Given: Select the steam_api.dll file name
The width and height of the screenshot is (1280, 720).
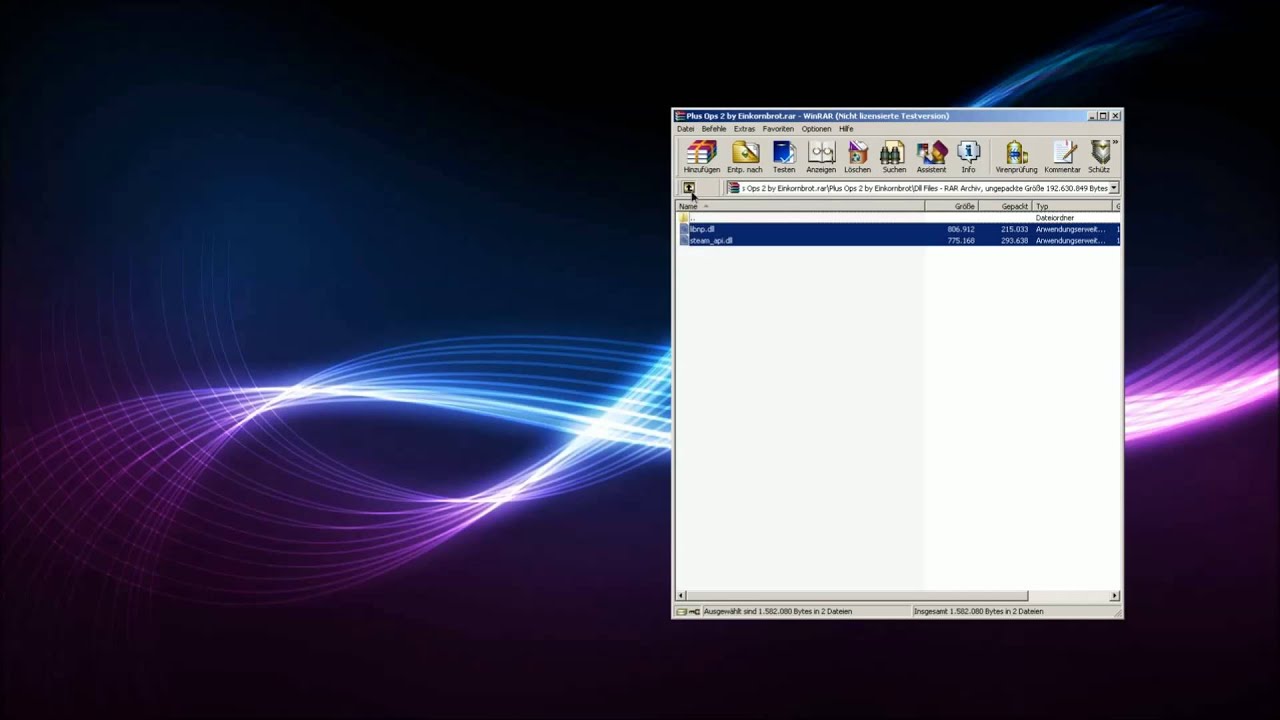Looking at the screenshot, I should tap(711, 240).
